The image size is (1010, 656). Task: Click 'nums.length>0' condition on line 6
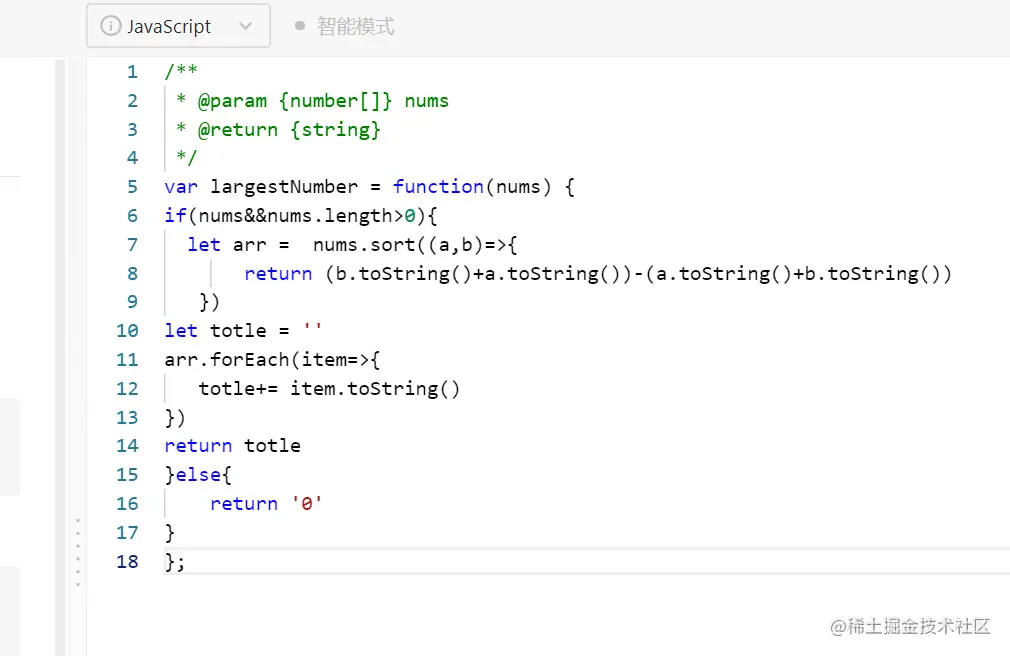(341, 216)
